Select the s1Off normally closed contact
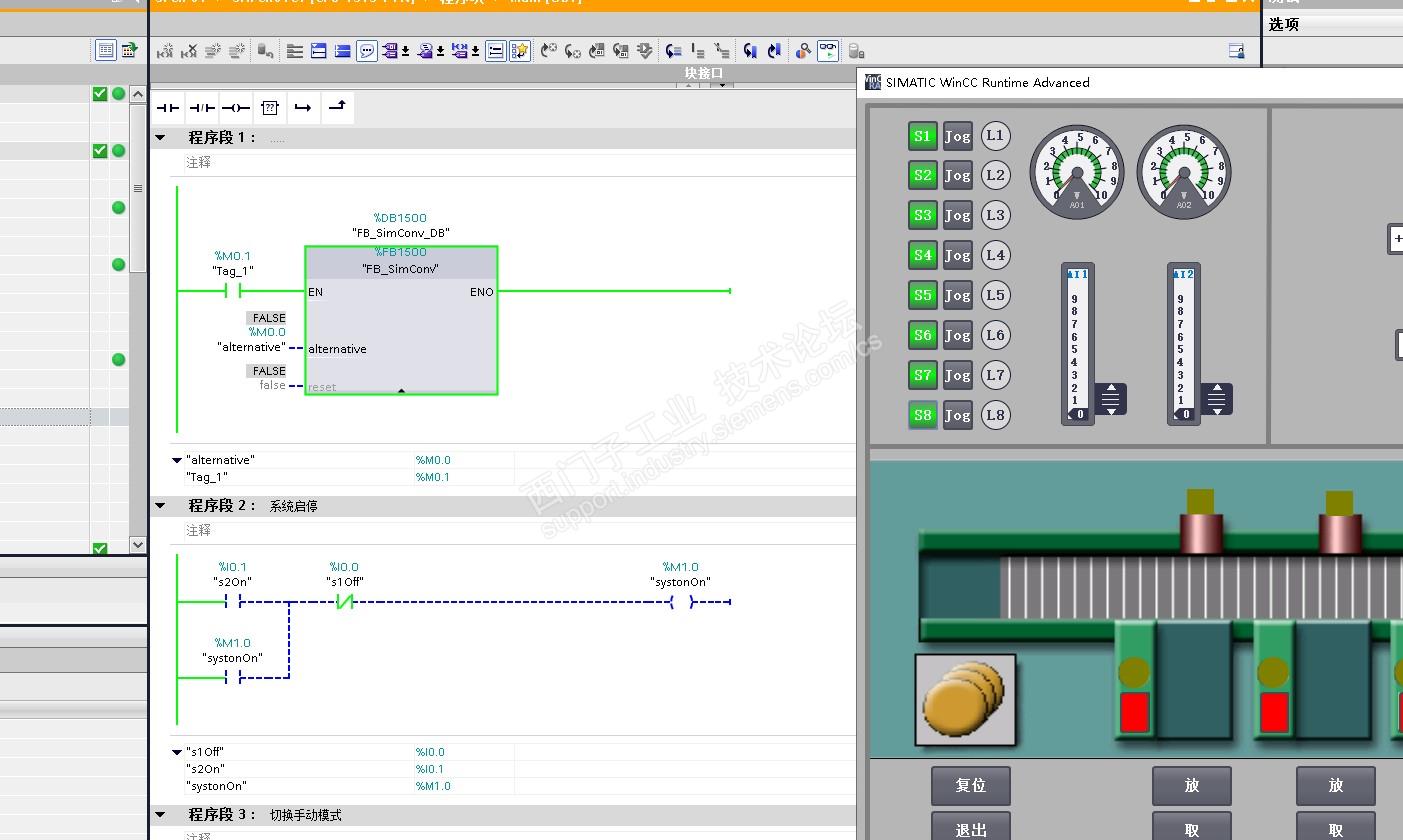This screenshot has height=840, width=1403. pos(344,602)
